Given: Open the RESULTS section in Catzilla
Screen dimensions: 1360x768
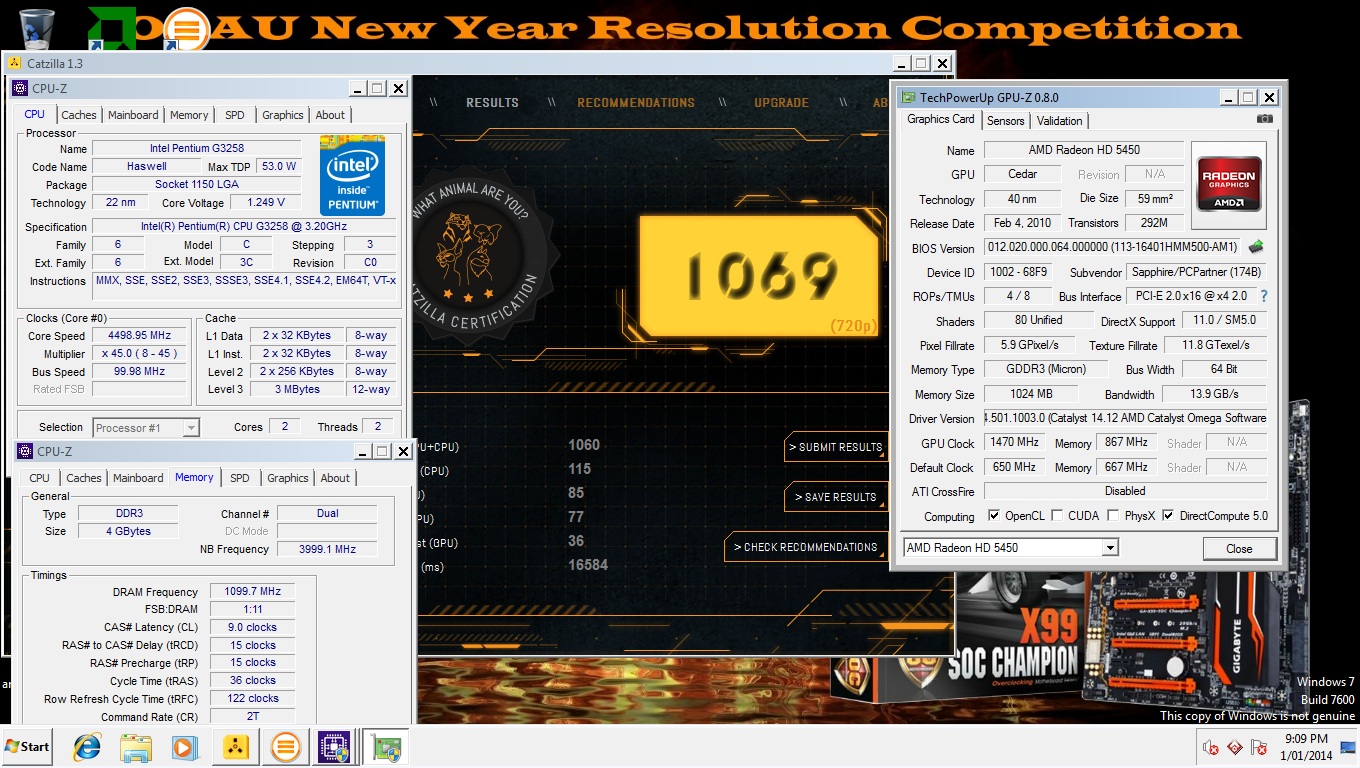Looking at the screenshot, I should click(x=492, y=103).
